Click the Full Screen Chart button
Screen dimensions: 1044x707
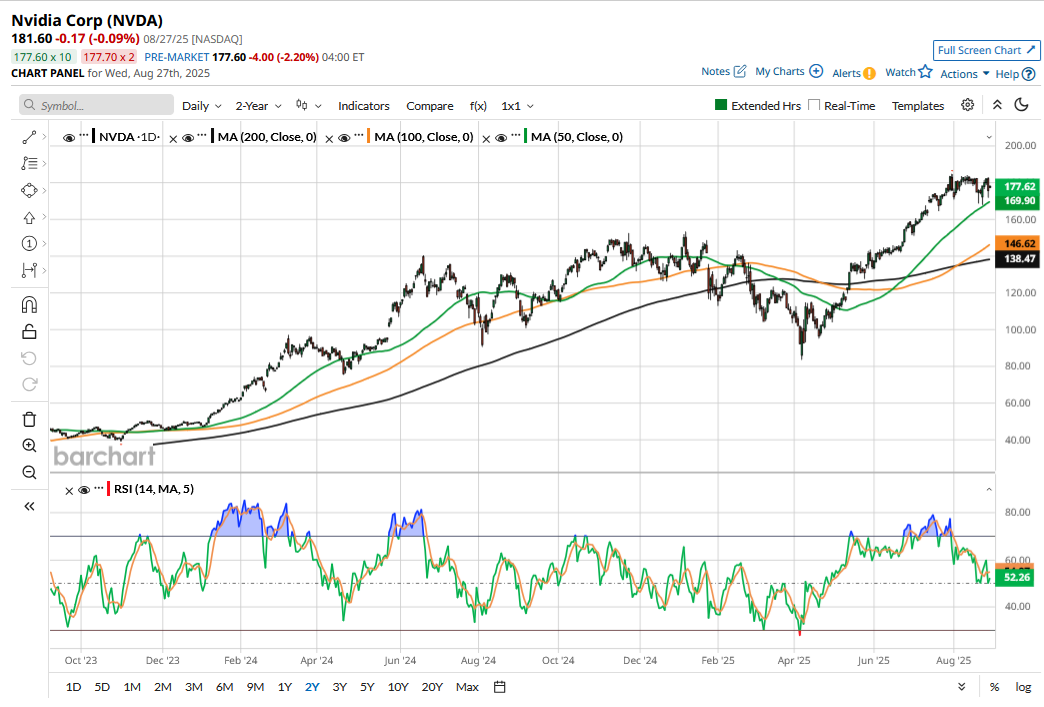(985, 50)
